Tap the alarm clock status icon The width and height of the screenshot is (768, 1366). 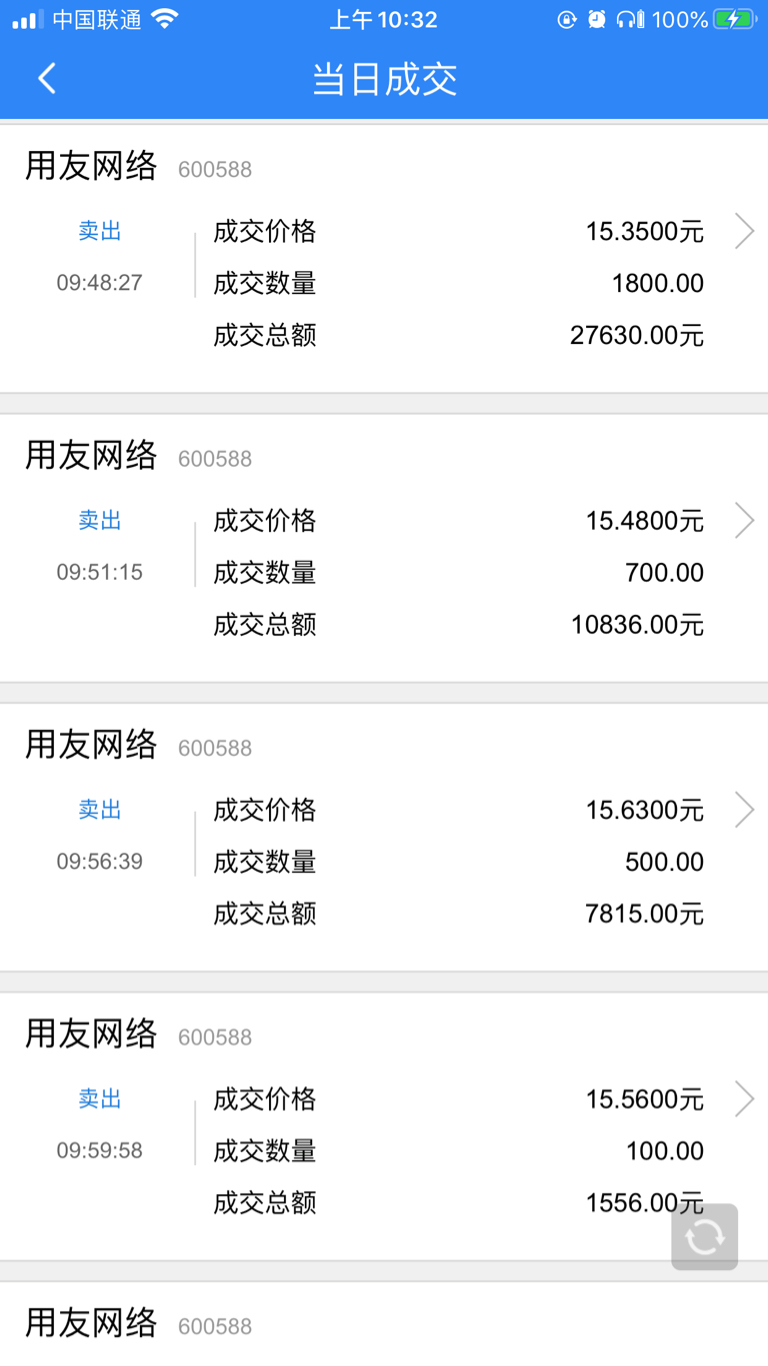(597, 19)
